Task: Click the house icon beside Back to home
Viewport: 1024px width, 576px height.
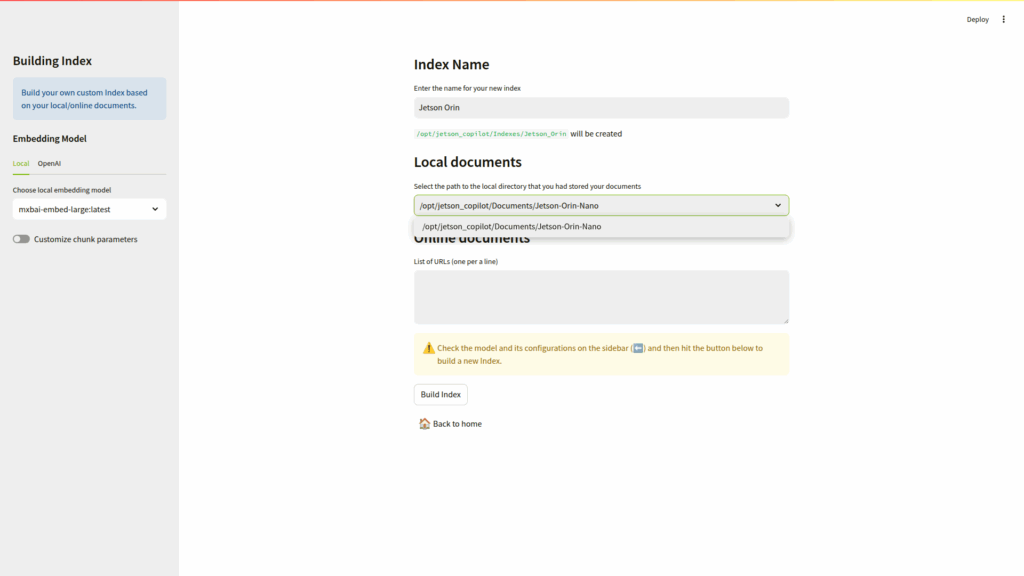Action: point(424,424)
